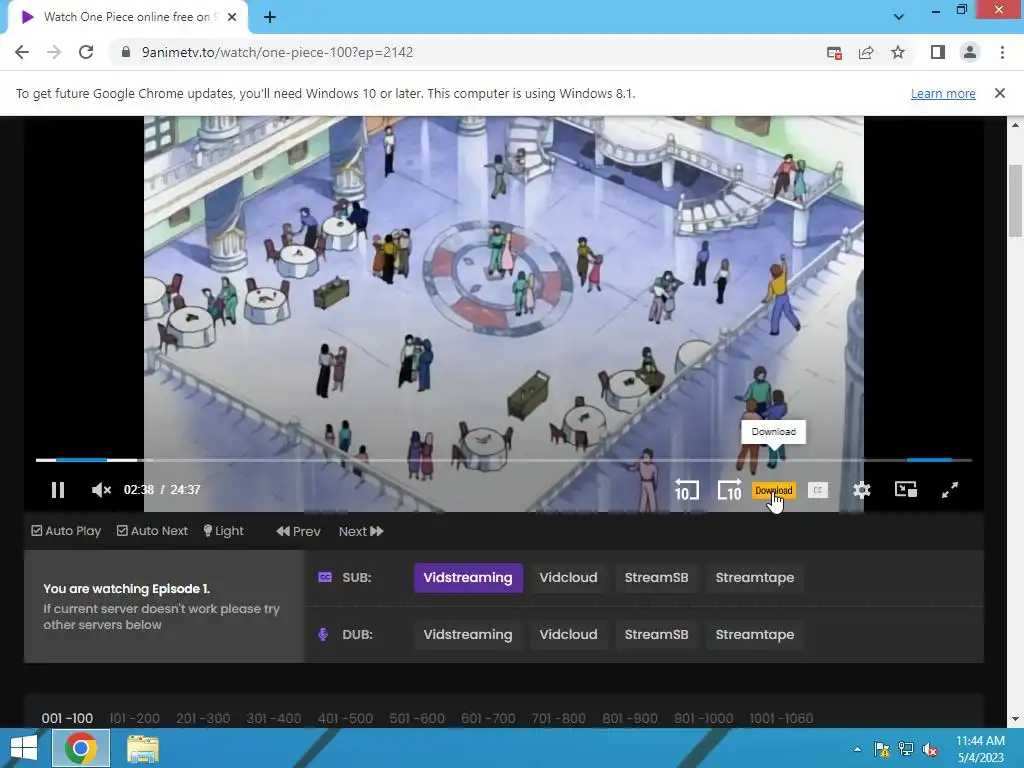Select SUB Vidstreaming server
Screen dimensions: 1024x768
coord(468,578)
